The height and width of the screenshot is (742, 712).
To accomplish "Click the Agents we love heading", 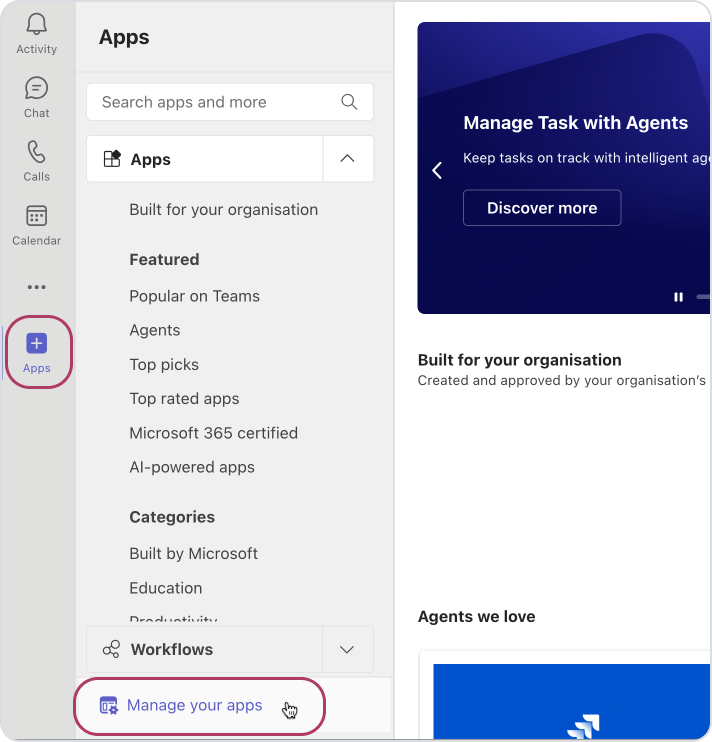I will (476, 617).
